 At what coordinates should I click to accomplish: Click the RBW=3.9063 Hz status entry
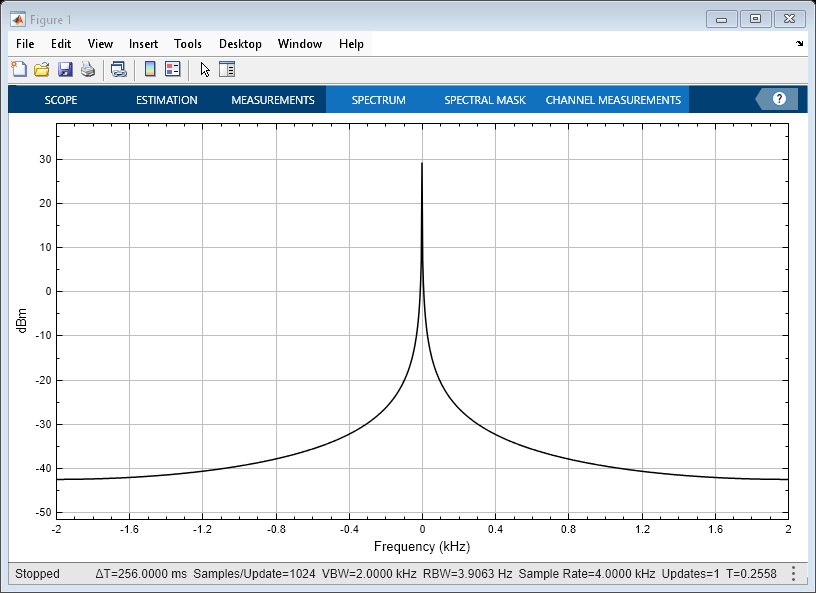pyautogui.click(x=467, y=574)
